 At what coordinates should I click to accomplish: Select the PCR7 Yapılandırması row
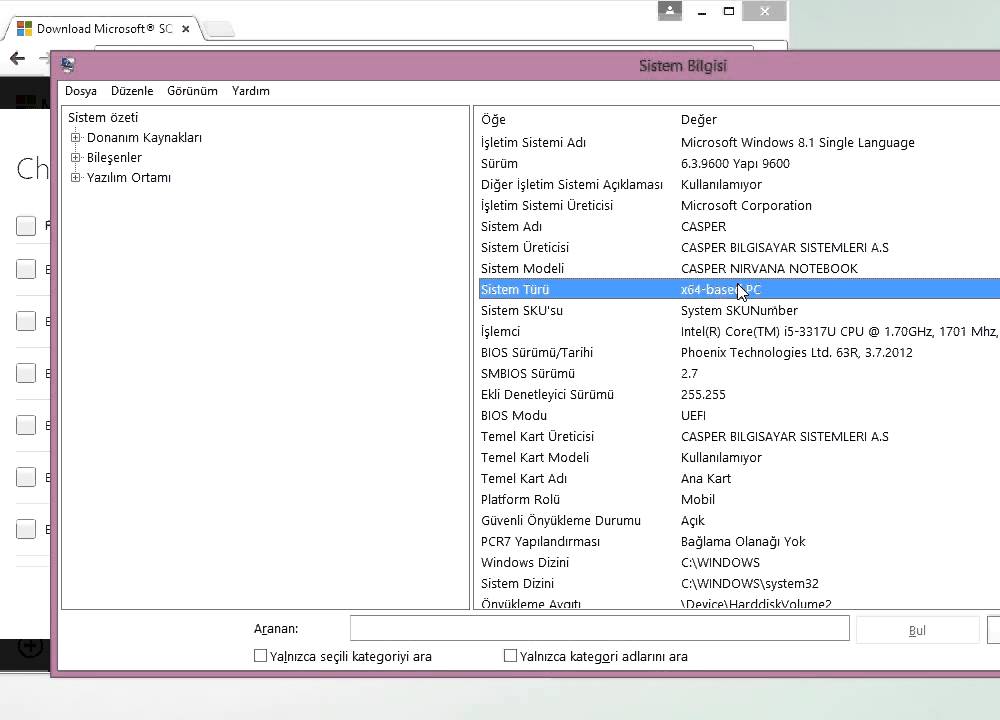(x=739, y=542)
